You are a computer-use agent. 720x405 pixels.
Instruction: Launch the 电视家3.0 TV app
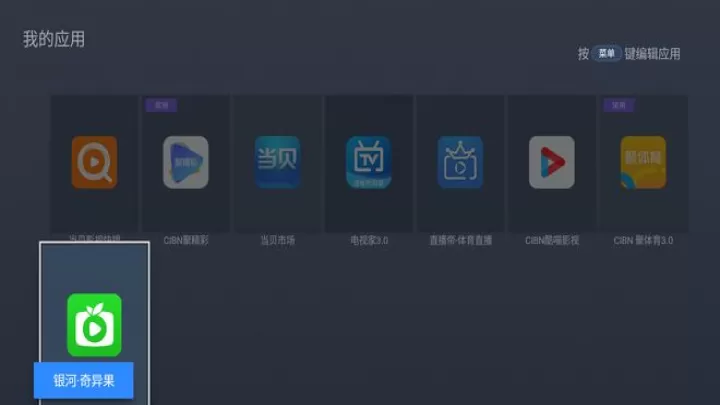click(369, 162)
